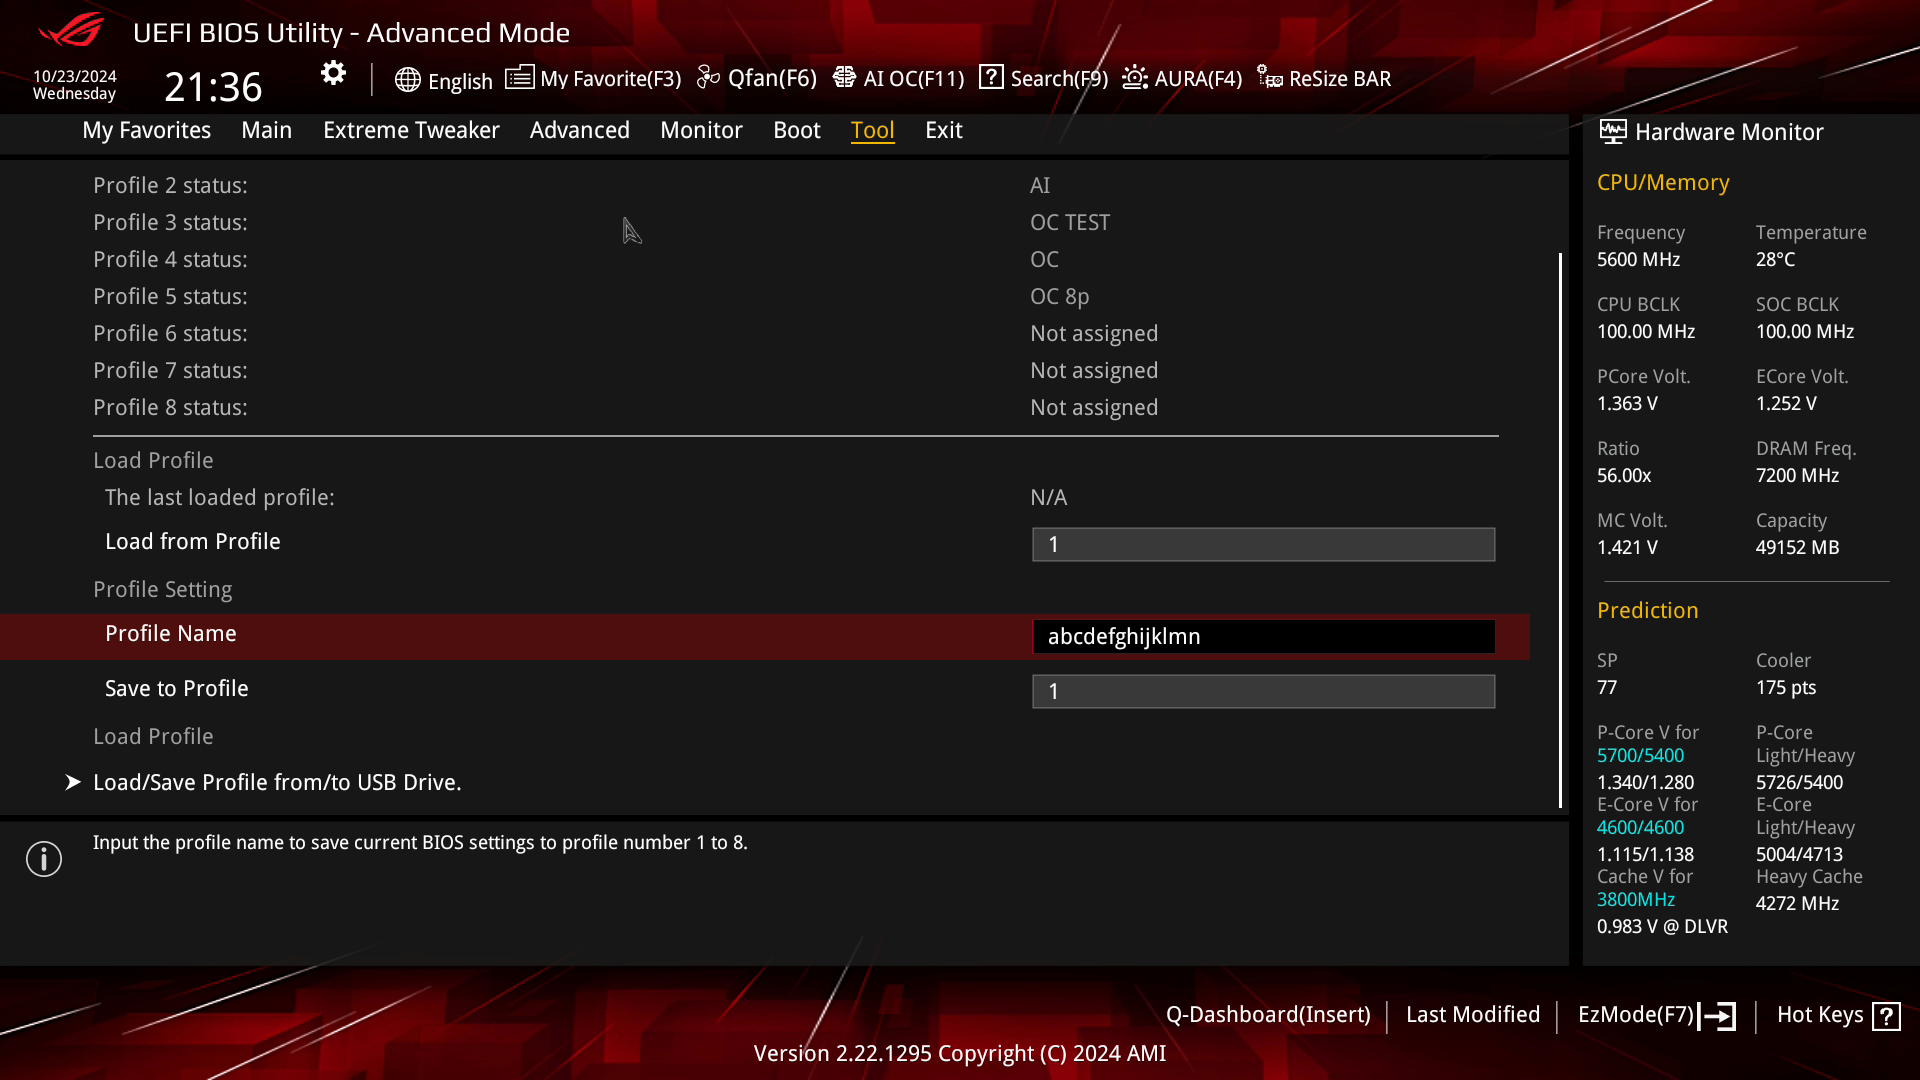This screenshot has height=1080, width=1920.
Task: Navigate to Extreme Tweaker tab
Action: pos(410,129)
